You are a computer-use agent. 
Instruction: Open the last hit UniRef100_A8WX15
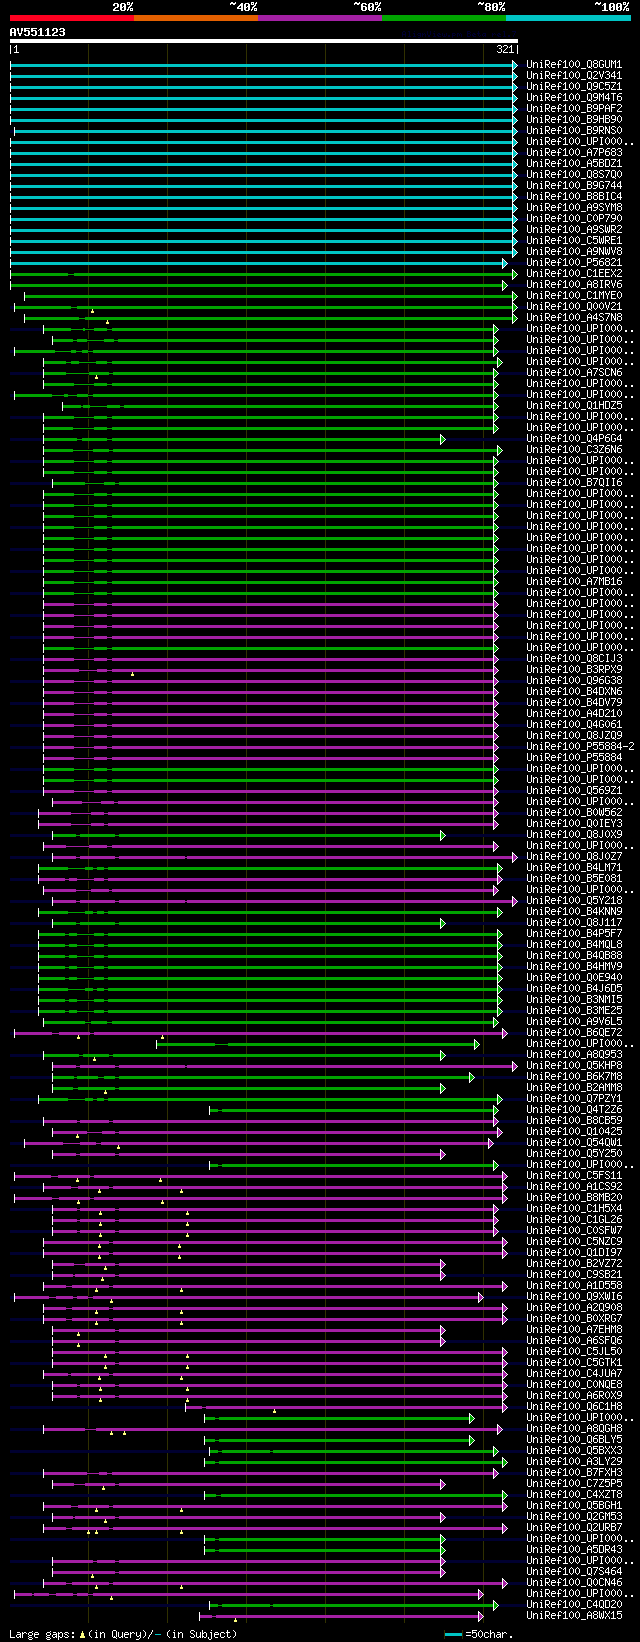(x=574, y=1616)
